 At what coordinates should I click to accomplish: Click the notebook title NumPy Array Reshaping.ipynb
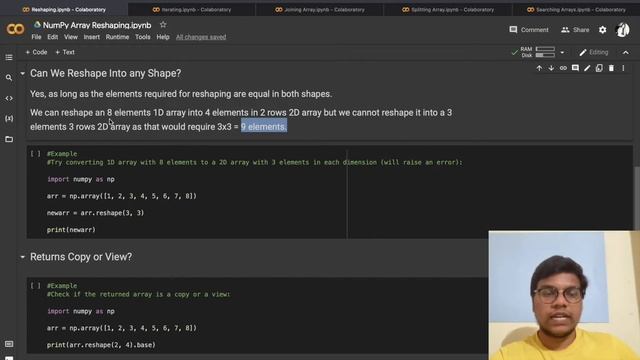[97, 25]
